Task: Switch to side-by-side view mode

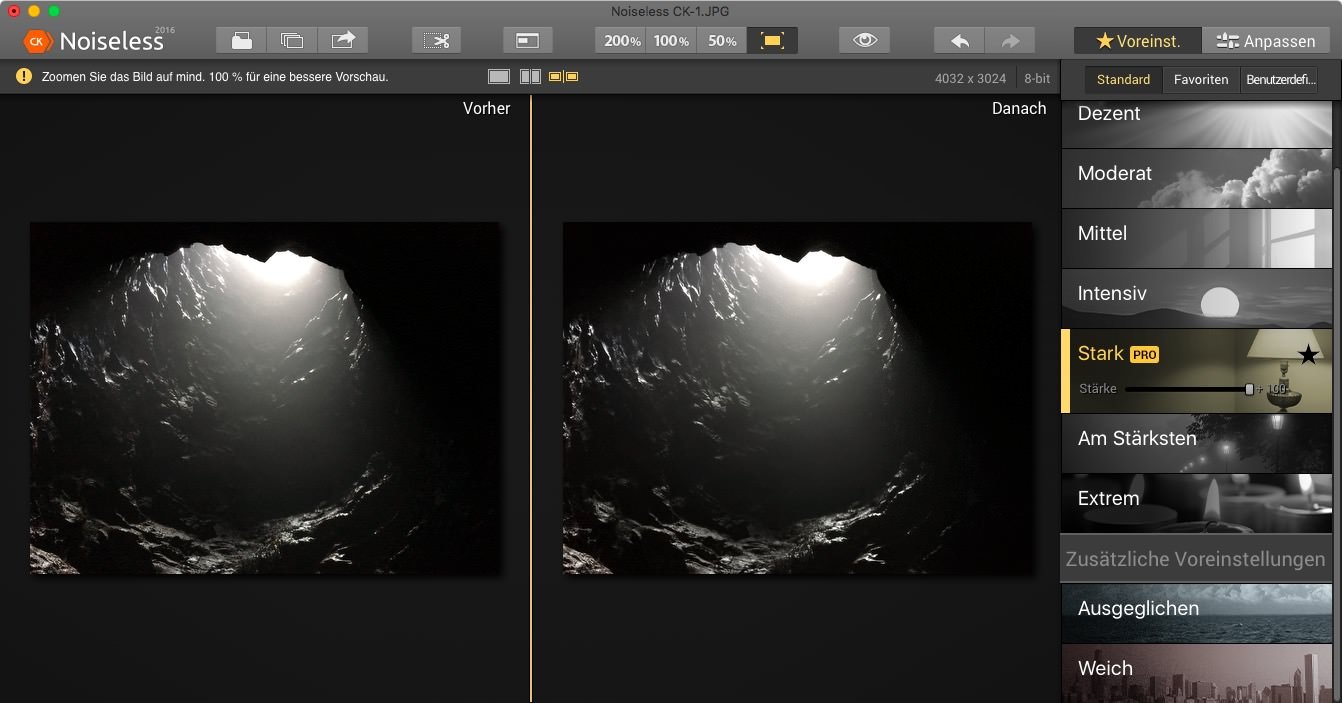Action: [564, 77]
